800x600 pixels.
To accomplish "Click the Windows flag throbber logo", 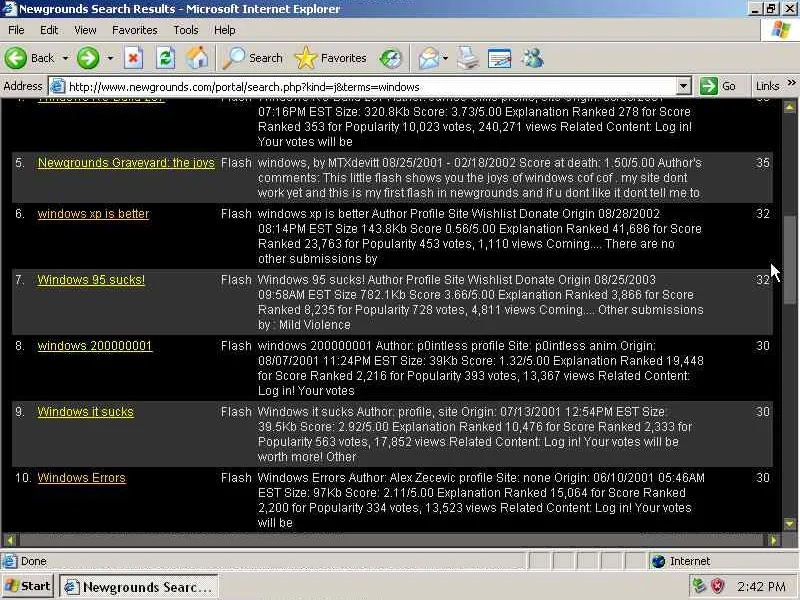I will point(780,30).
